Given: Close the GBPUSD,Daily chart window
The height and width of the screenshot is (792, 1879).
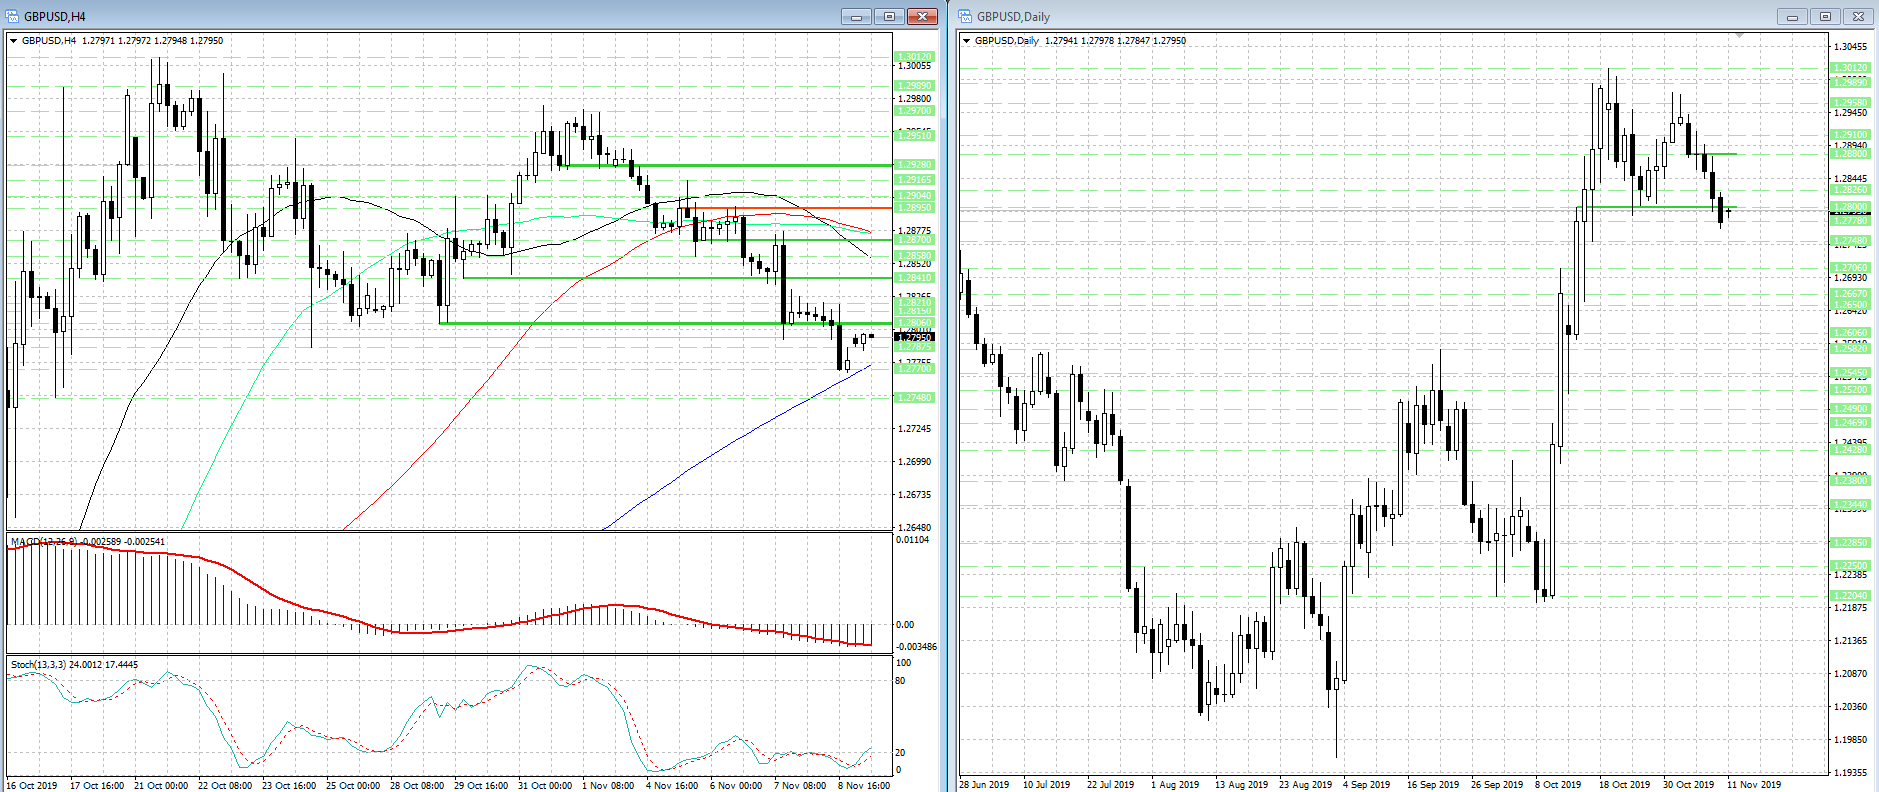Looking at the screenshot, I should (x=1858, y=16).
